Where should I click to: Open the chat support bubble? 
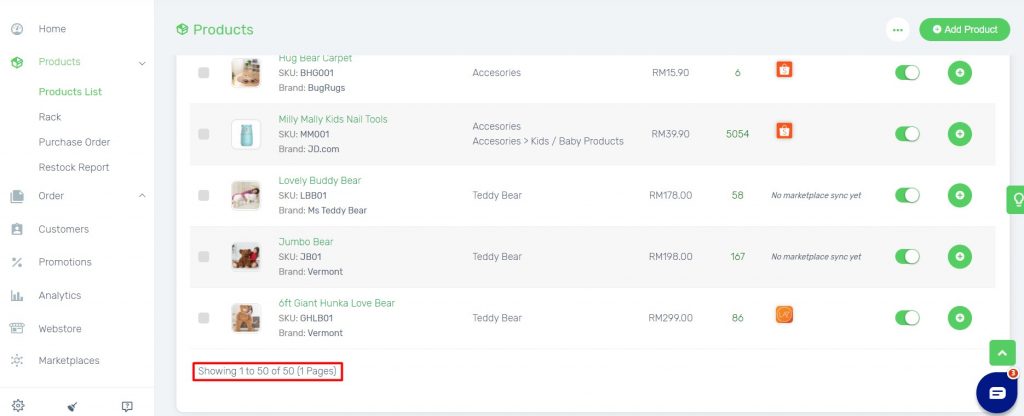pos(996,392)
